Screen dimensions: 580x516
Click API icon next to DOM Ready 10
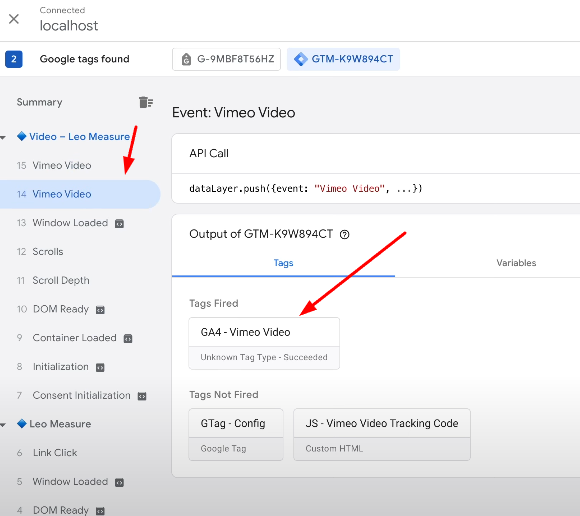(100, 310)
